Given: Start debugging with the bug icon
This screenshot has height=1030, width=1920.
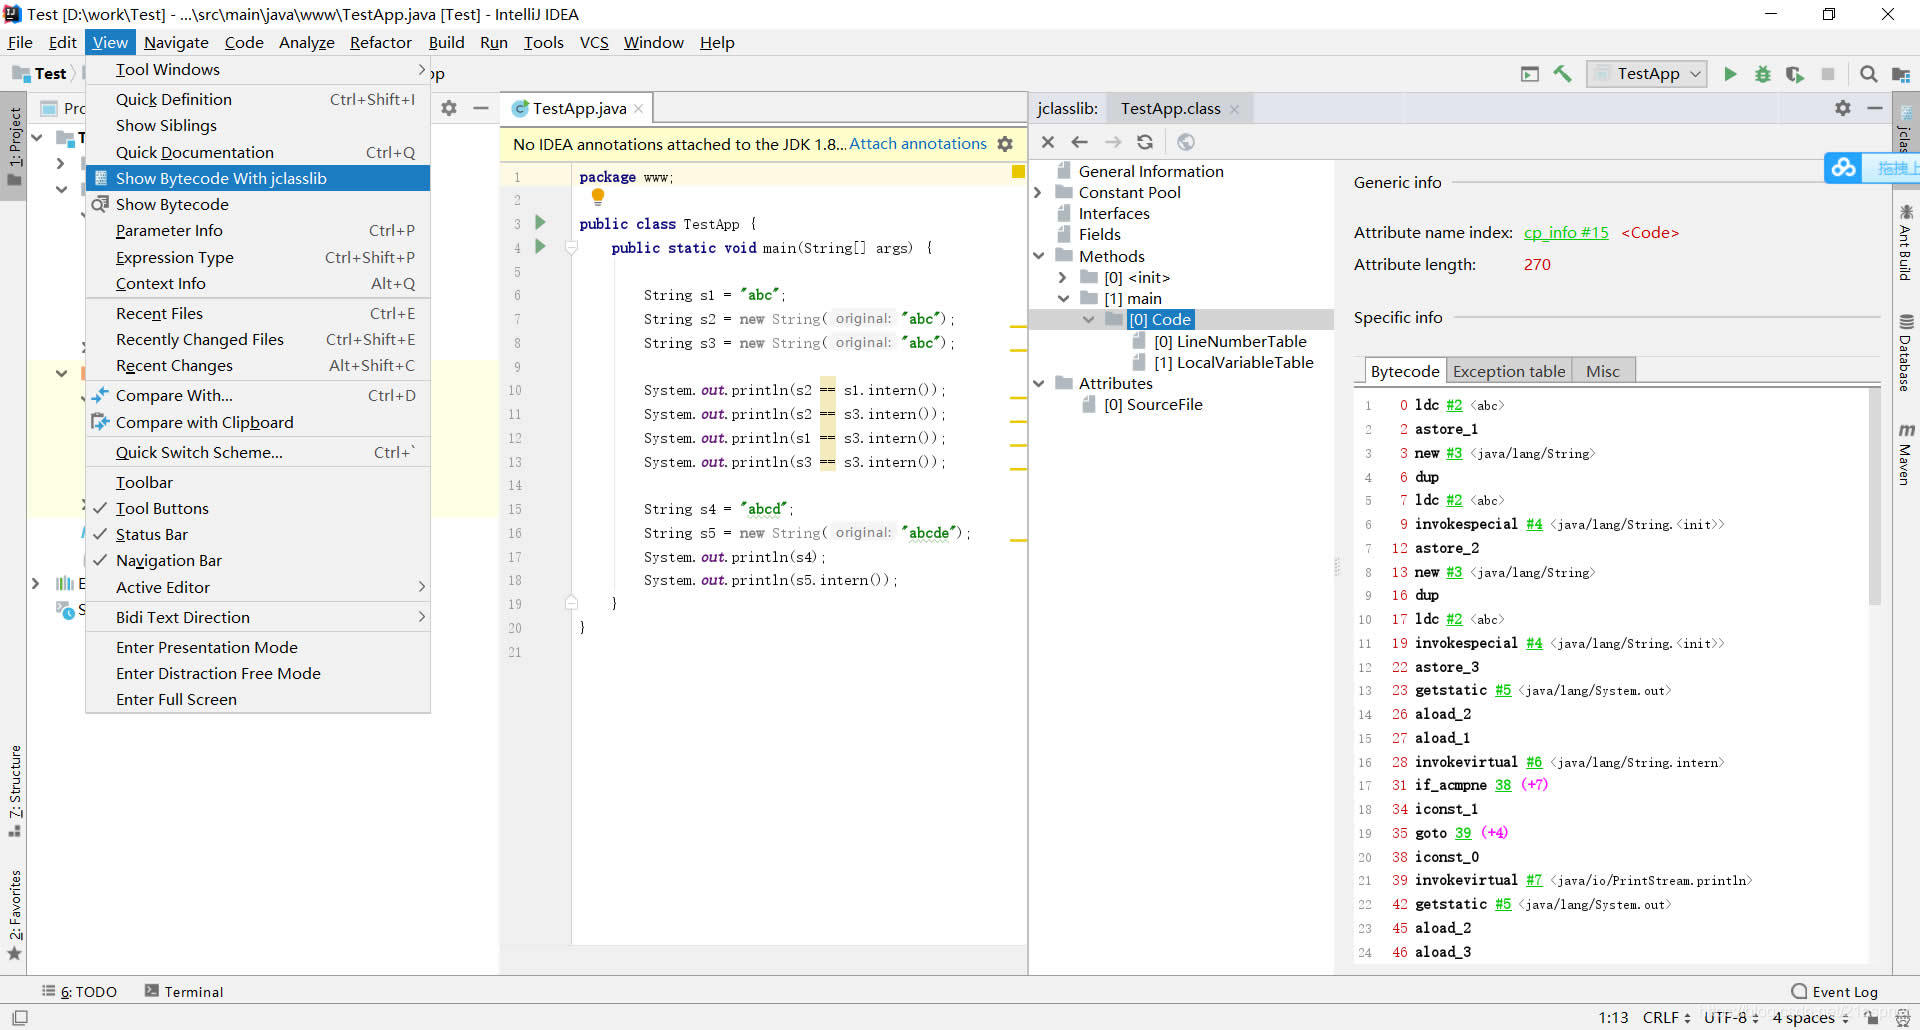Looking at the screenshot, I should [1763, 74].
